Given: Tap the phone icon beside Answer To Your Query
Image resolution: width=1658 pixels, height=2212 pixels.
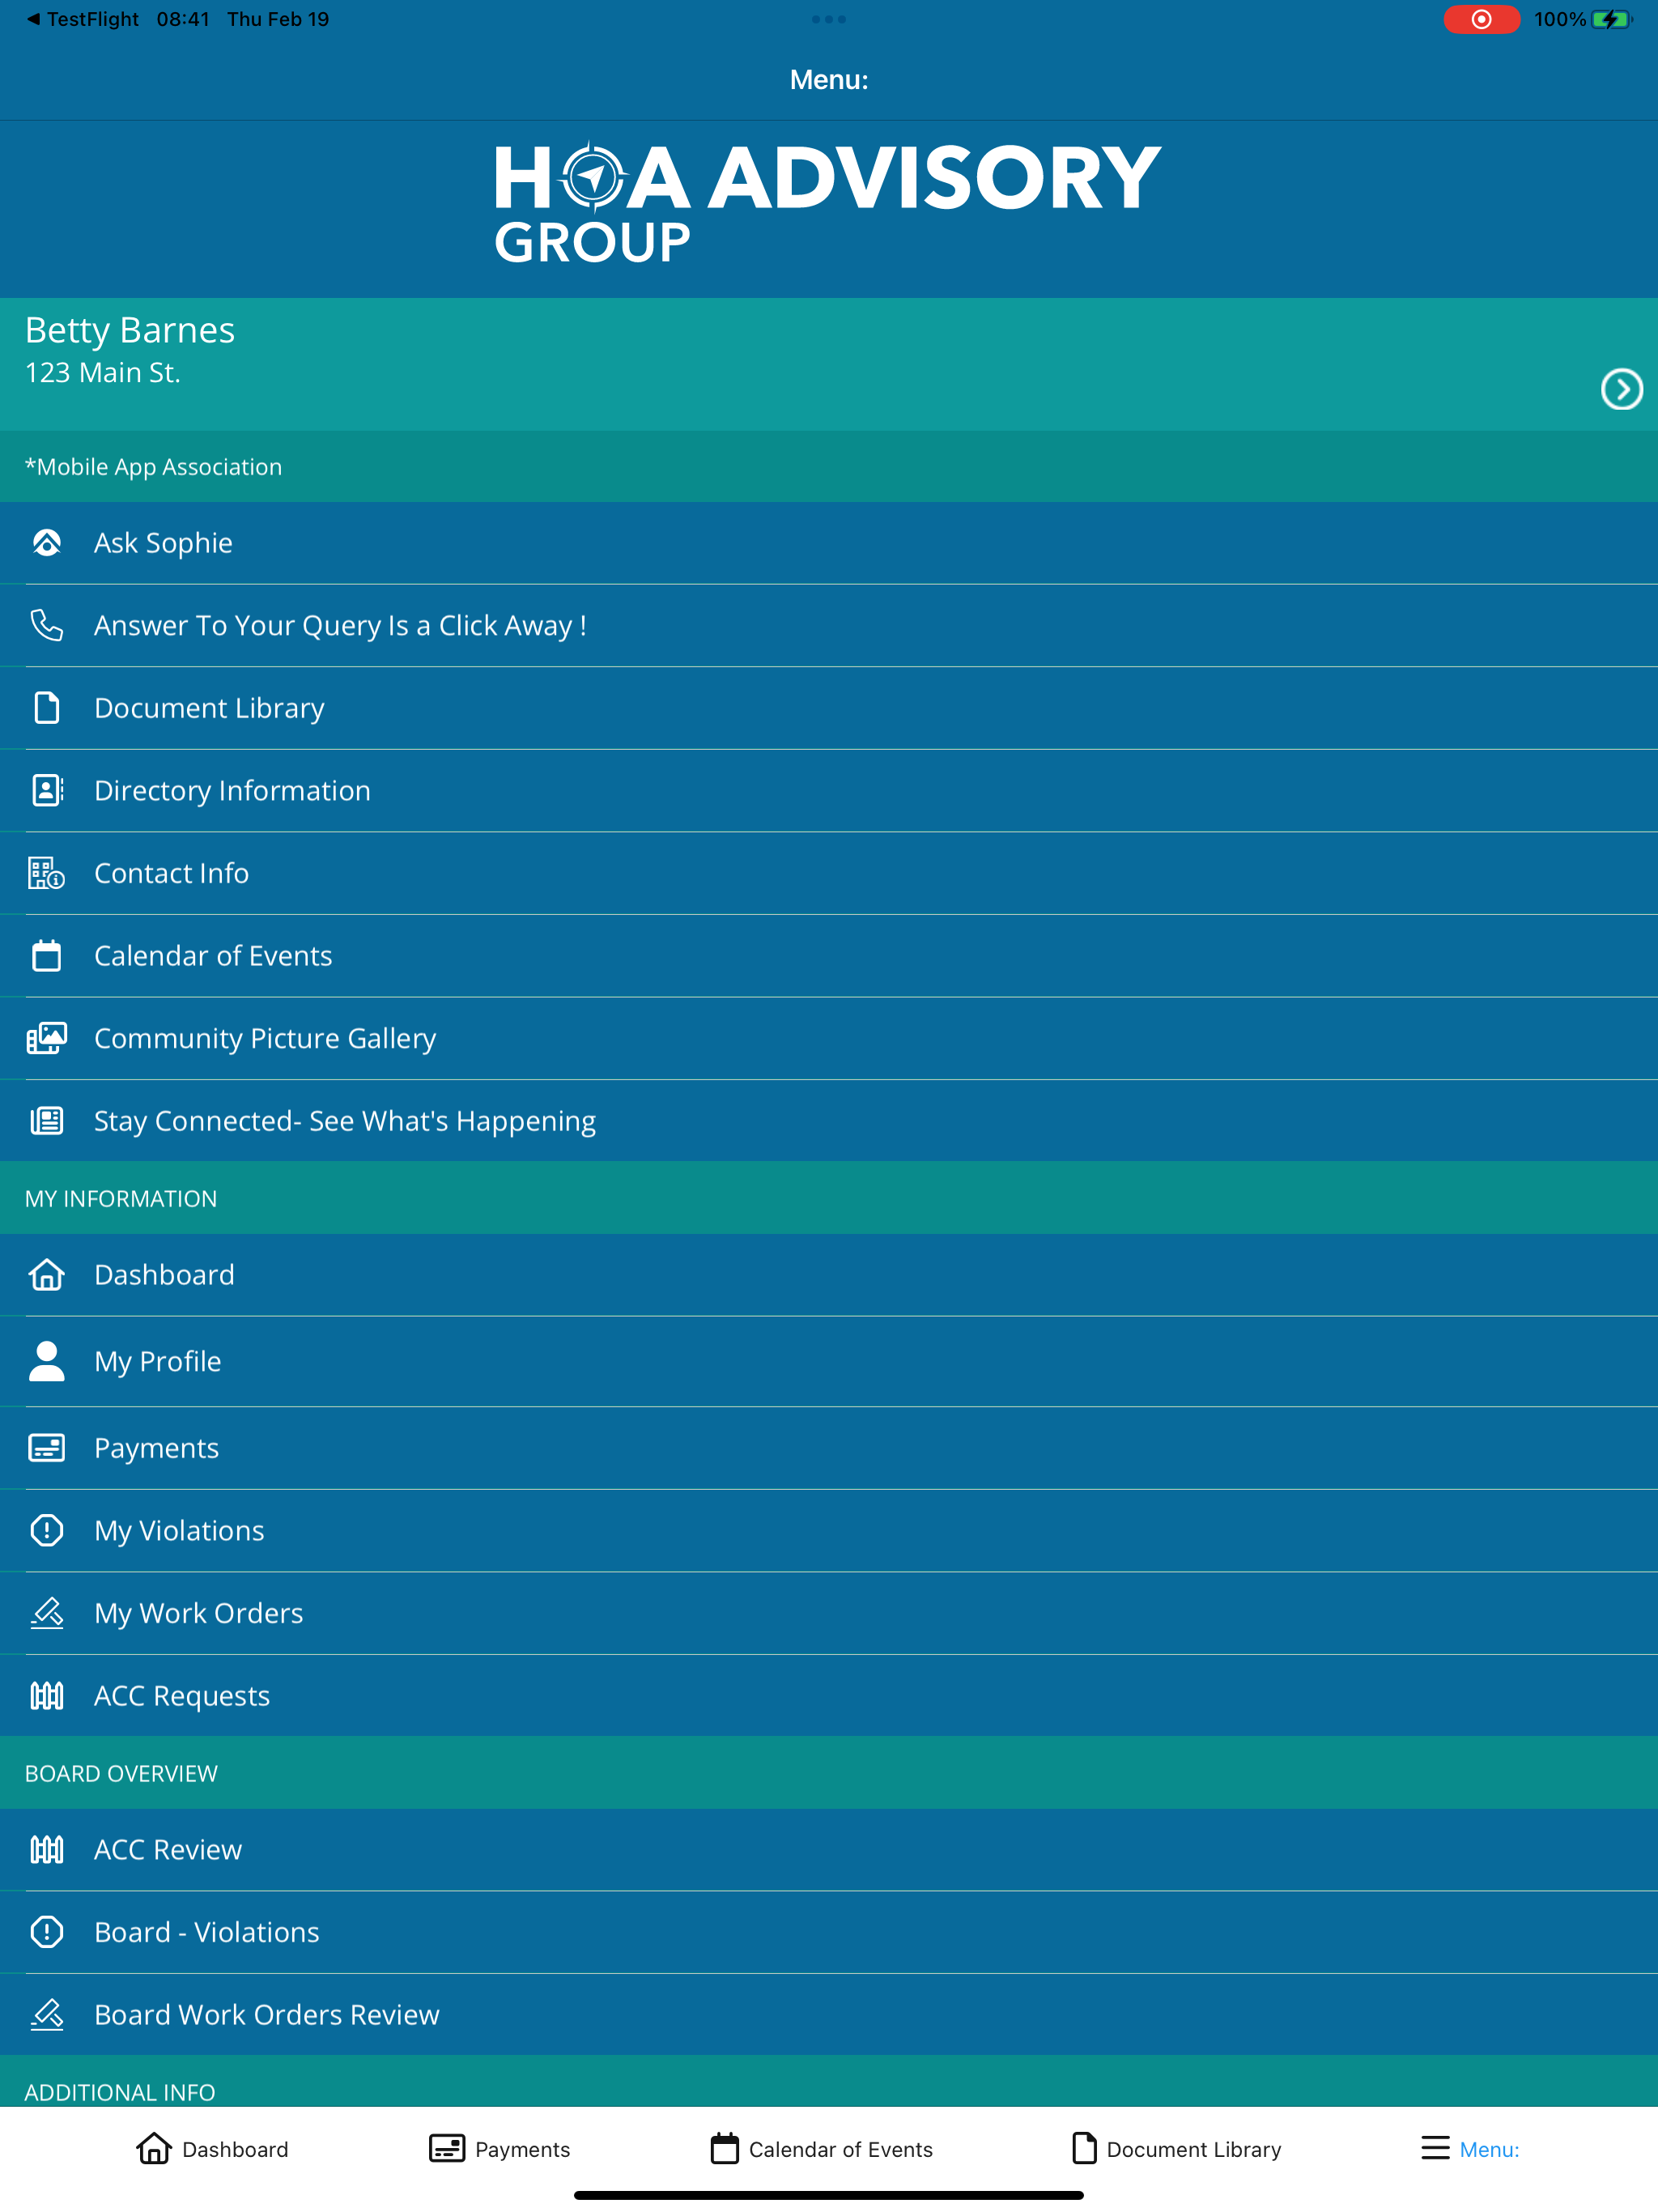Looking at the screenshot, I should [x=47, y=625].
